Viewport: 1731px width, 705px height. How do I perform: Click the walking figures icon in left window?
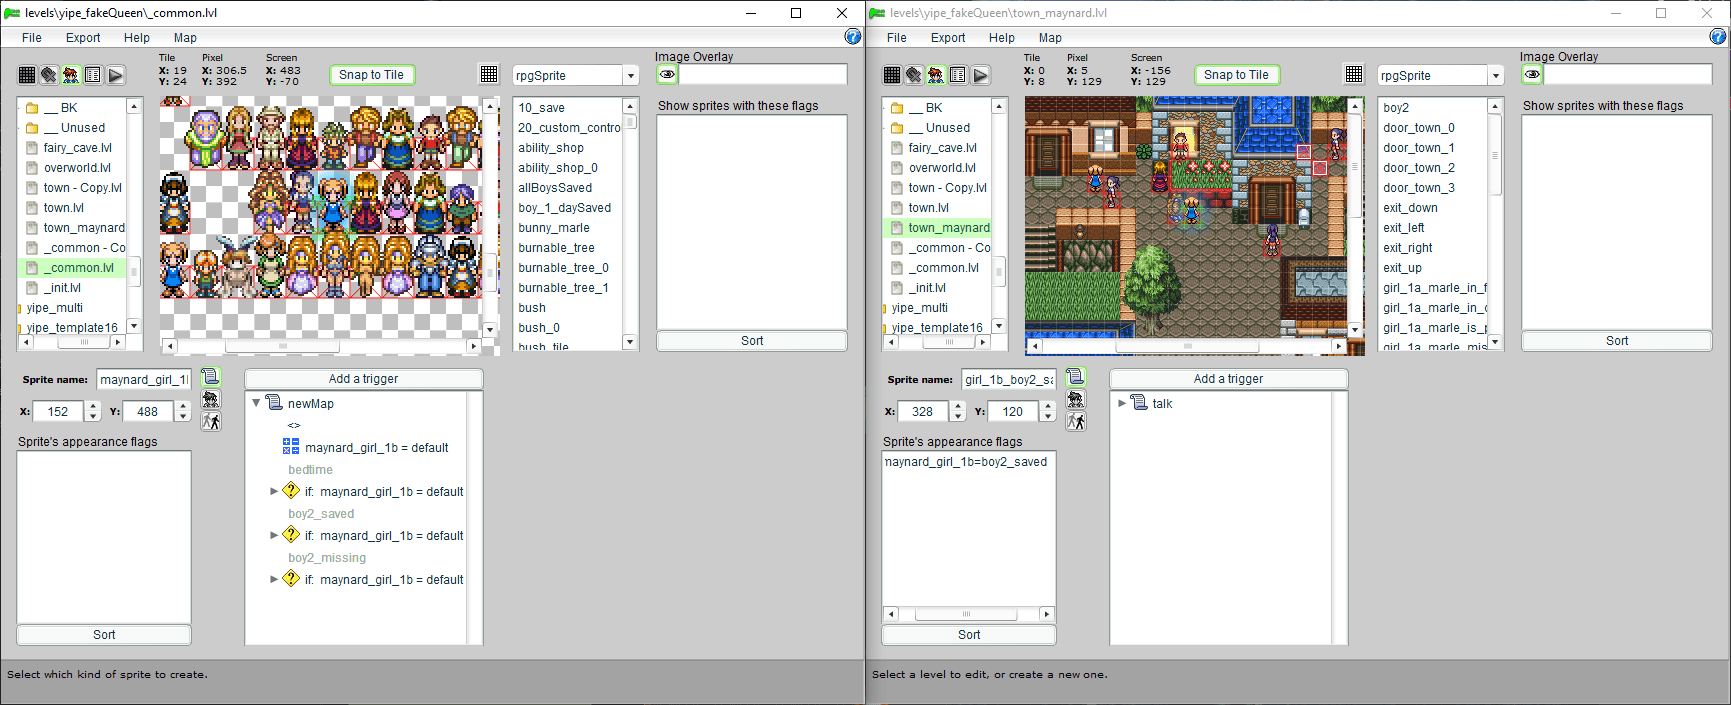211,421
